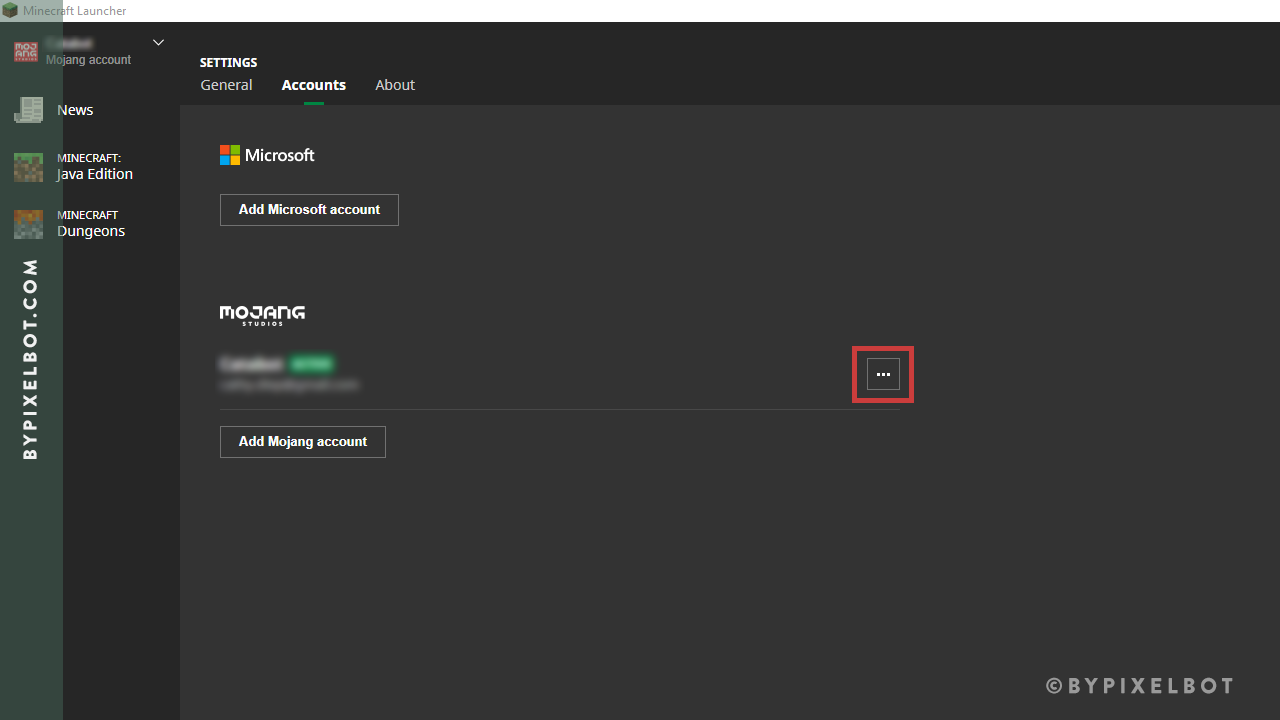Open the Minecraft Java Edition sidebar icon
This screenshot has height=720, width=1280.
27,166
